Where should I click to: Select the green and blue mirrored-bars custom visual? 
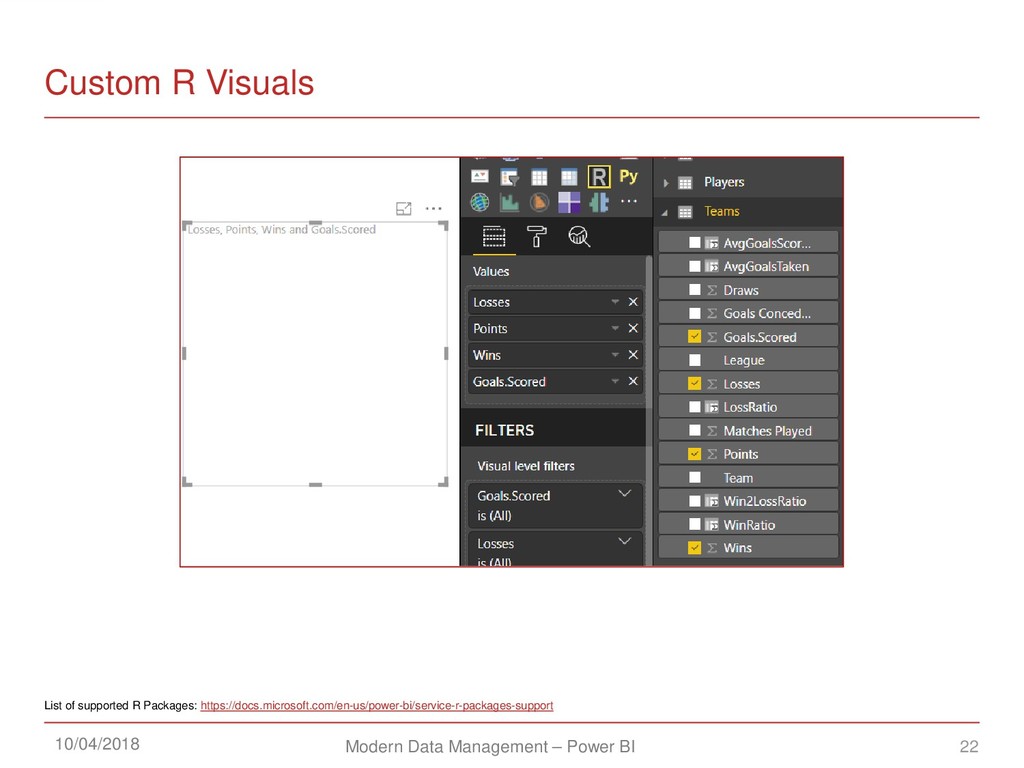point(599,202)
